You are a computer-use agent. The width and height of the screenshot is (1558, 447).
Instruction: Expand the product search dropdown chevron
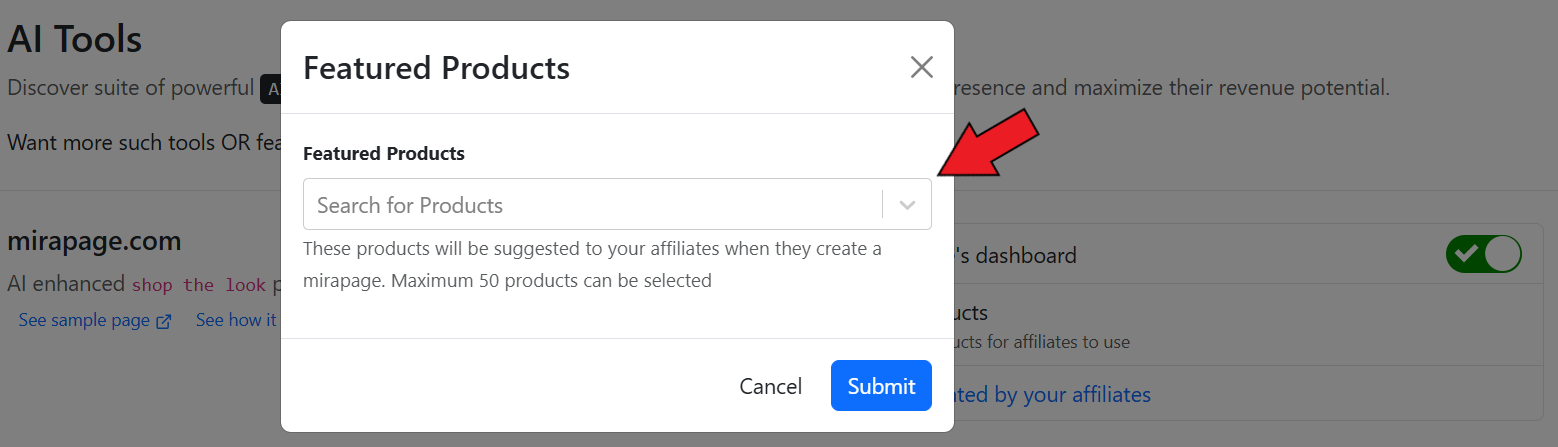pos(907,205)
